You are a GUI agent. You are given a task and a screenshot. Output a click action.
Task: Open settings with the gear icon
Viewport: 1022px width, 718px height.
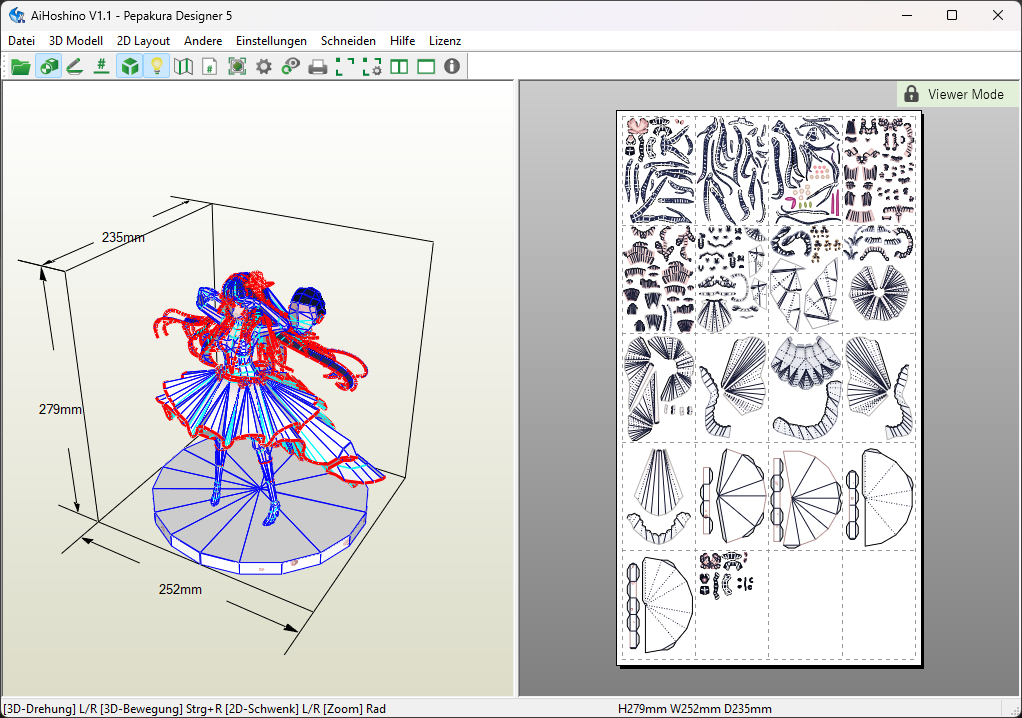[263, 67]
